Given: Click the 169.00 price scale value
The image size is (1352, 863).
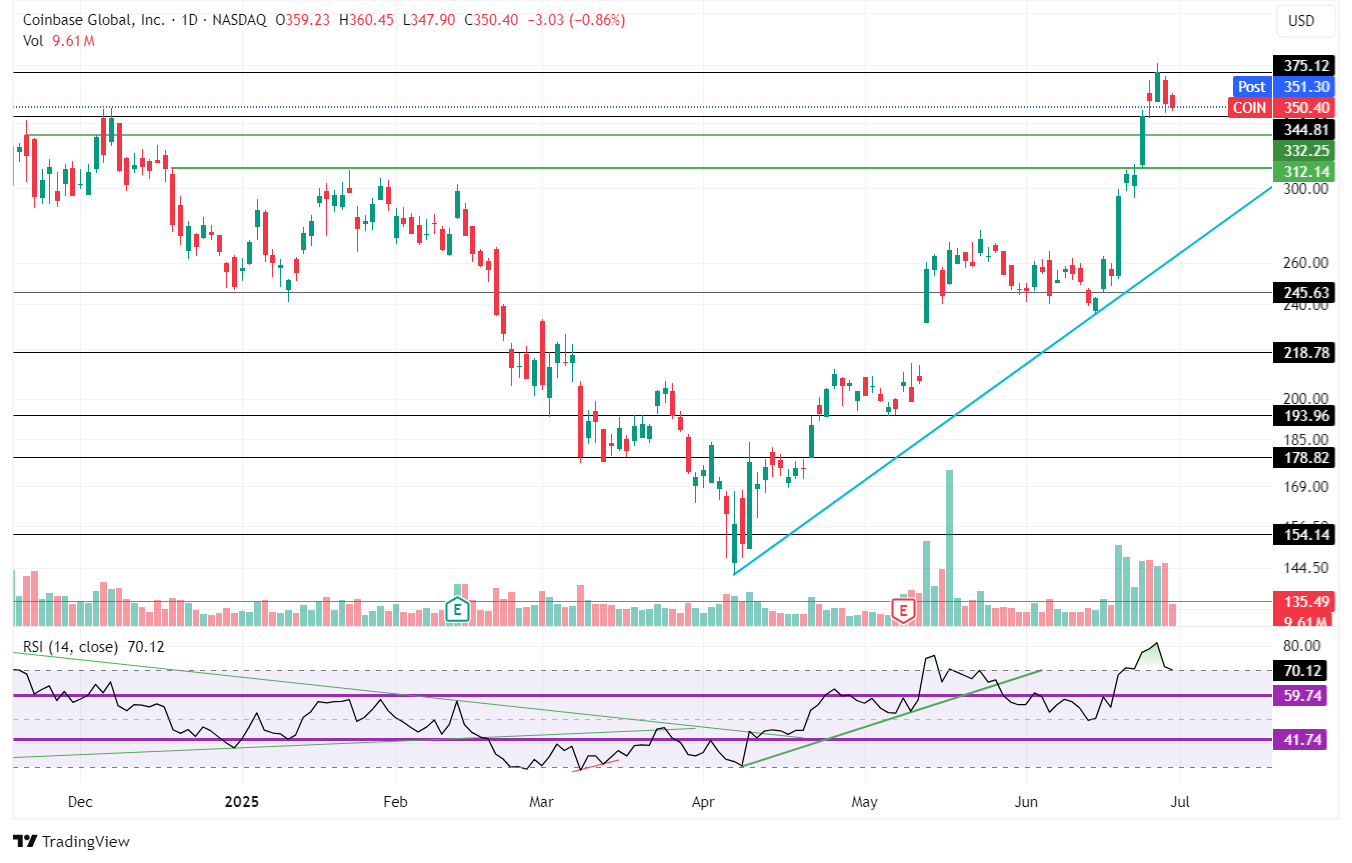Looking at the screenshot, I should (1305, 487).
